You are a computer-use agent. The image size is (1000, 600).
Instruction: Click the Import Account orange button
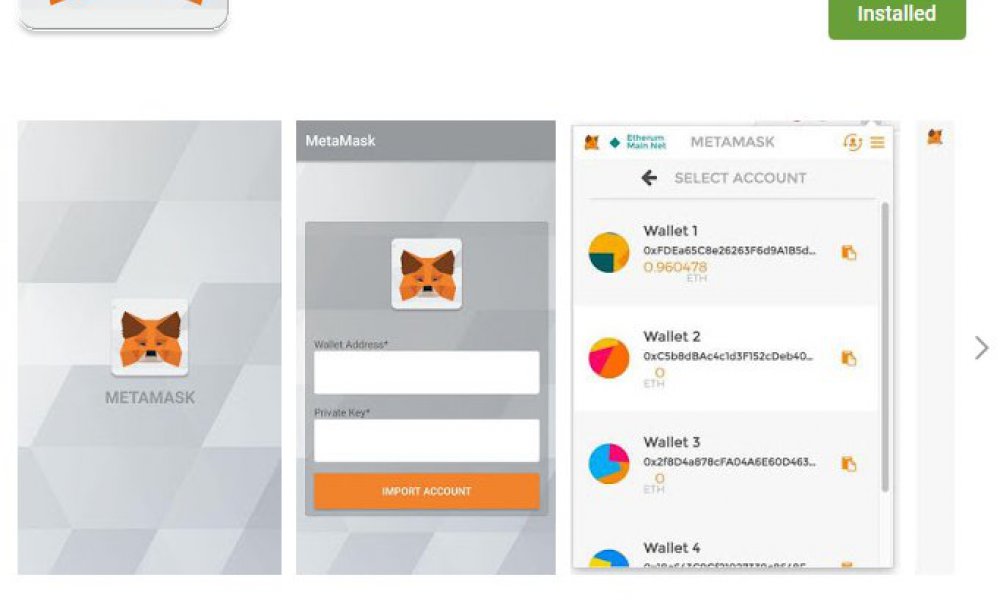click(427, 491)
